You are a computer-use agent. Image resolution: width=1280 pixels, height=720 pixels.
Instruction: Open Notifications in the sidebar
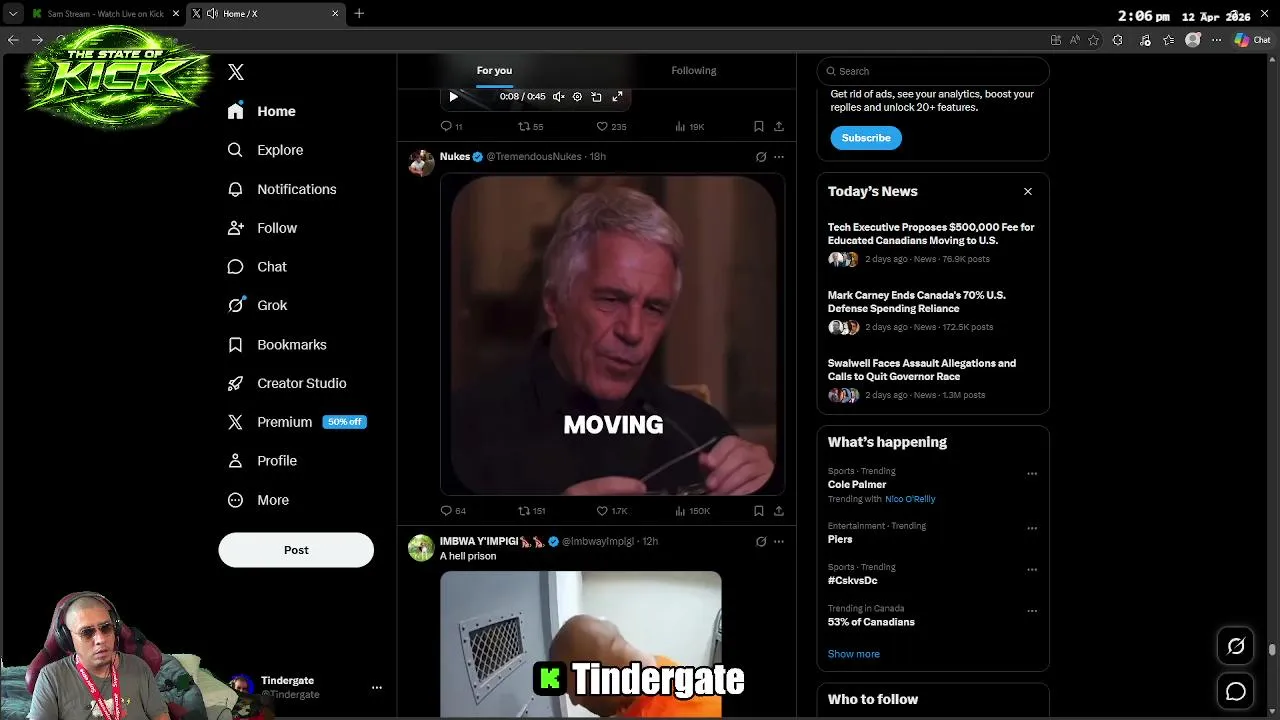pos(282,189)
